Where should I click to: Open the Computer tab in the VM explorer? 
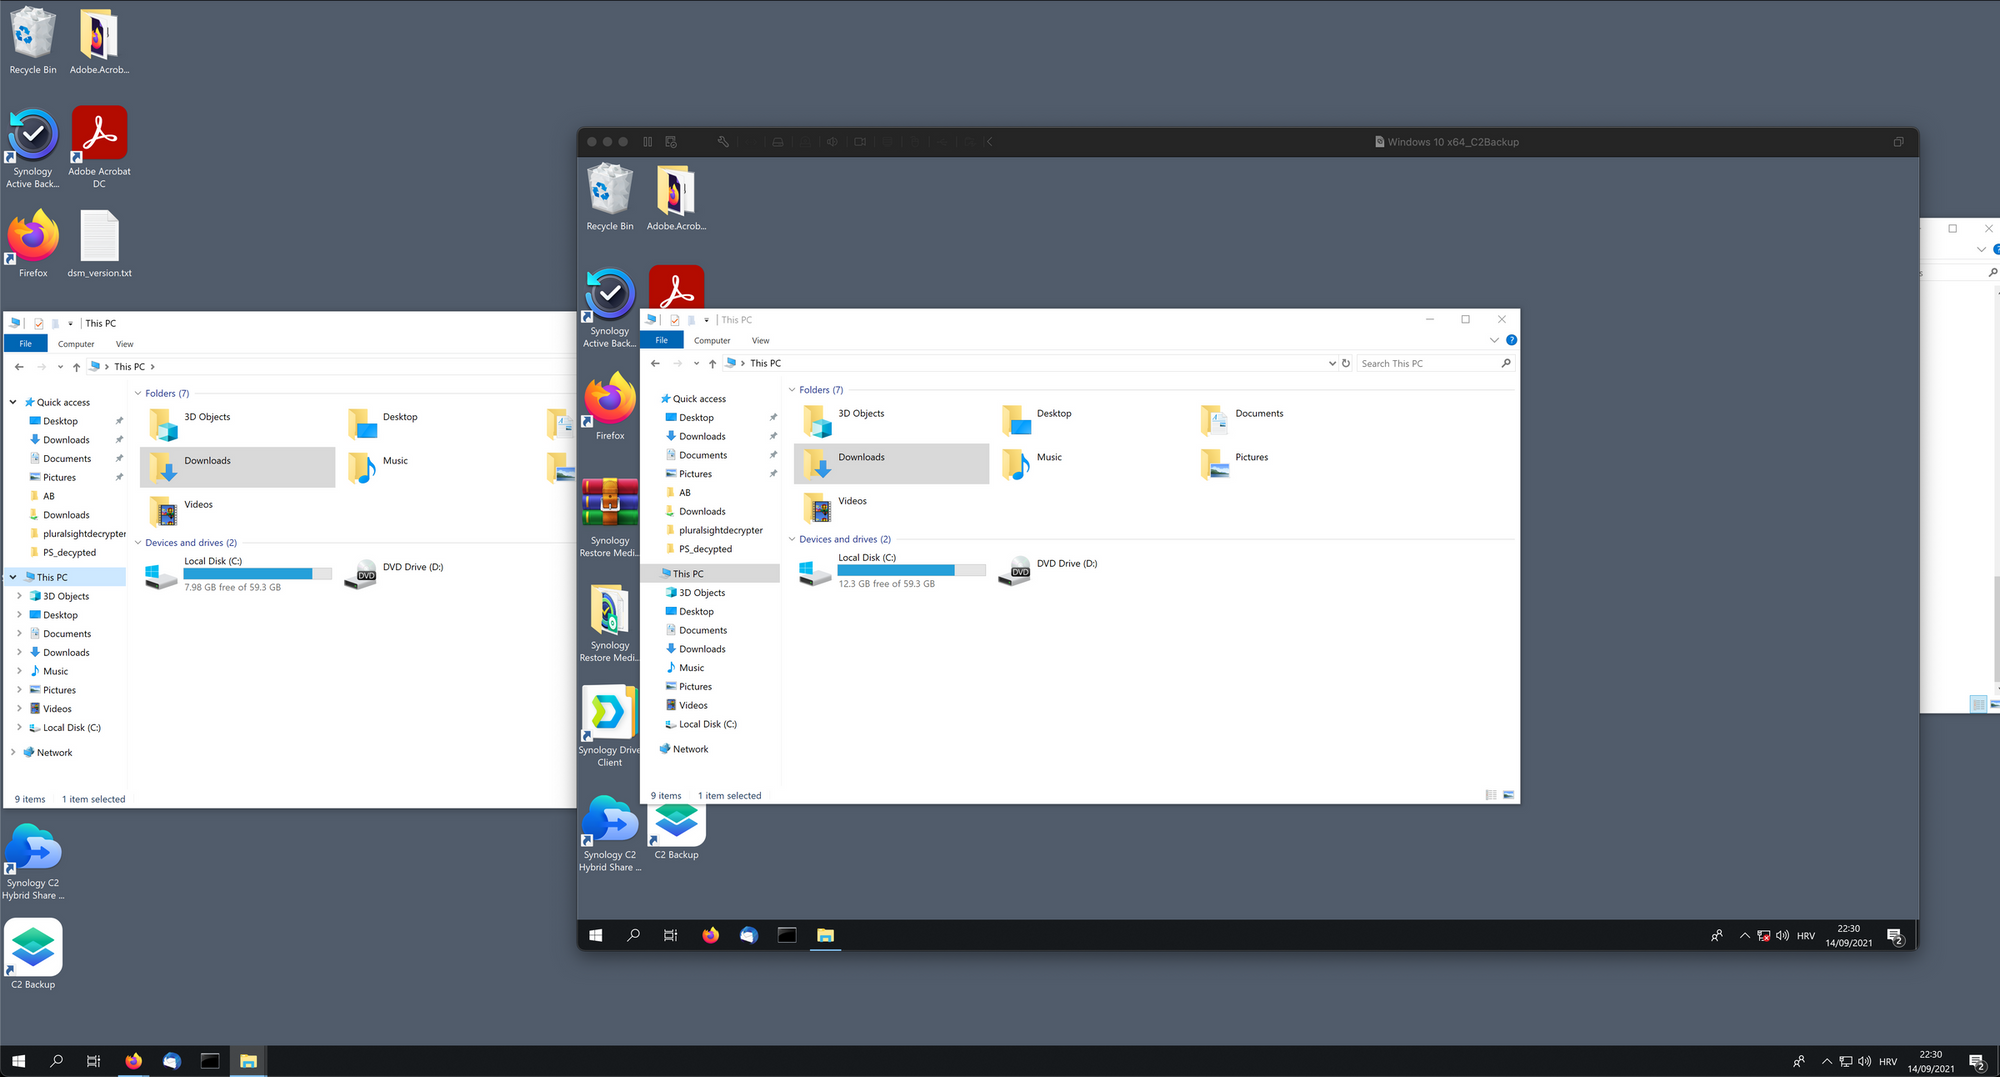click(x=712, y=340)
